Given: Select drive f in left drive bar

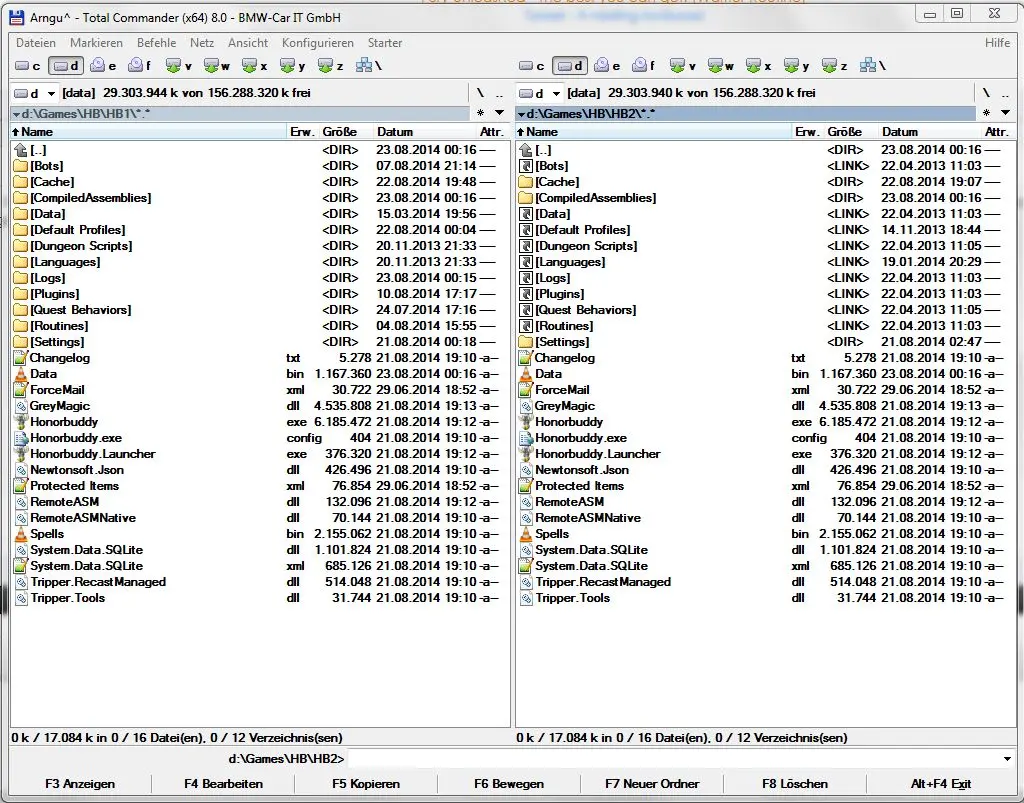Looking at the screenshot, I should point(140,66).
